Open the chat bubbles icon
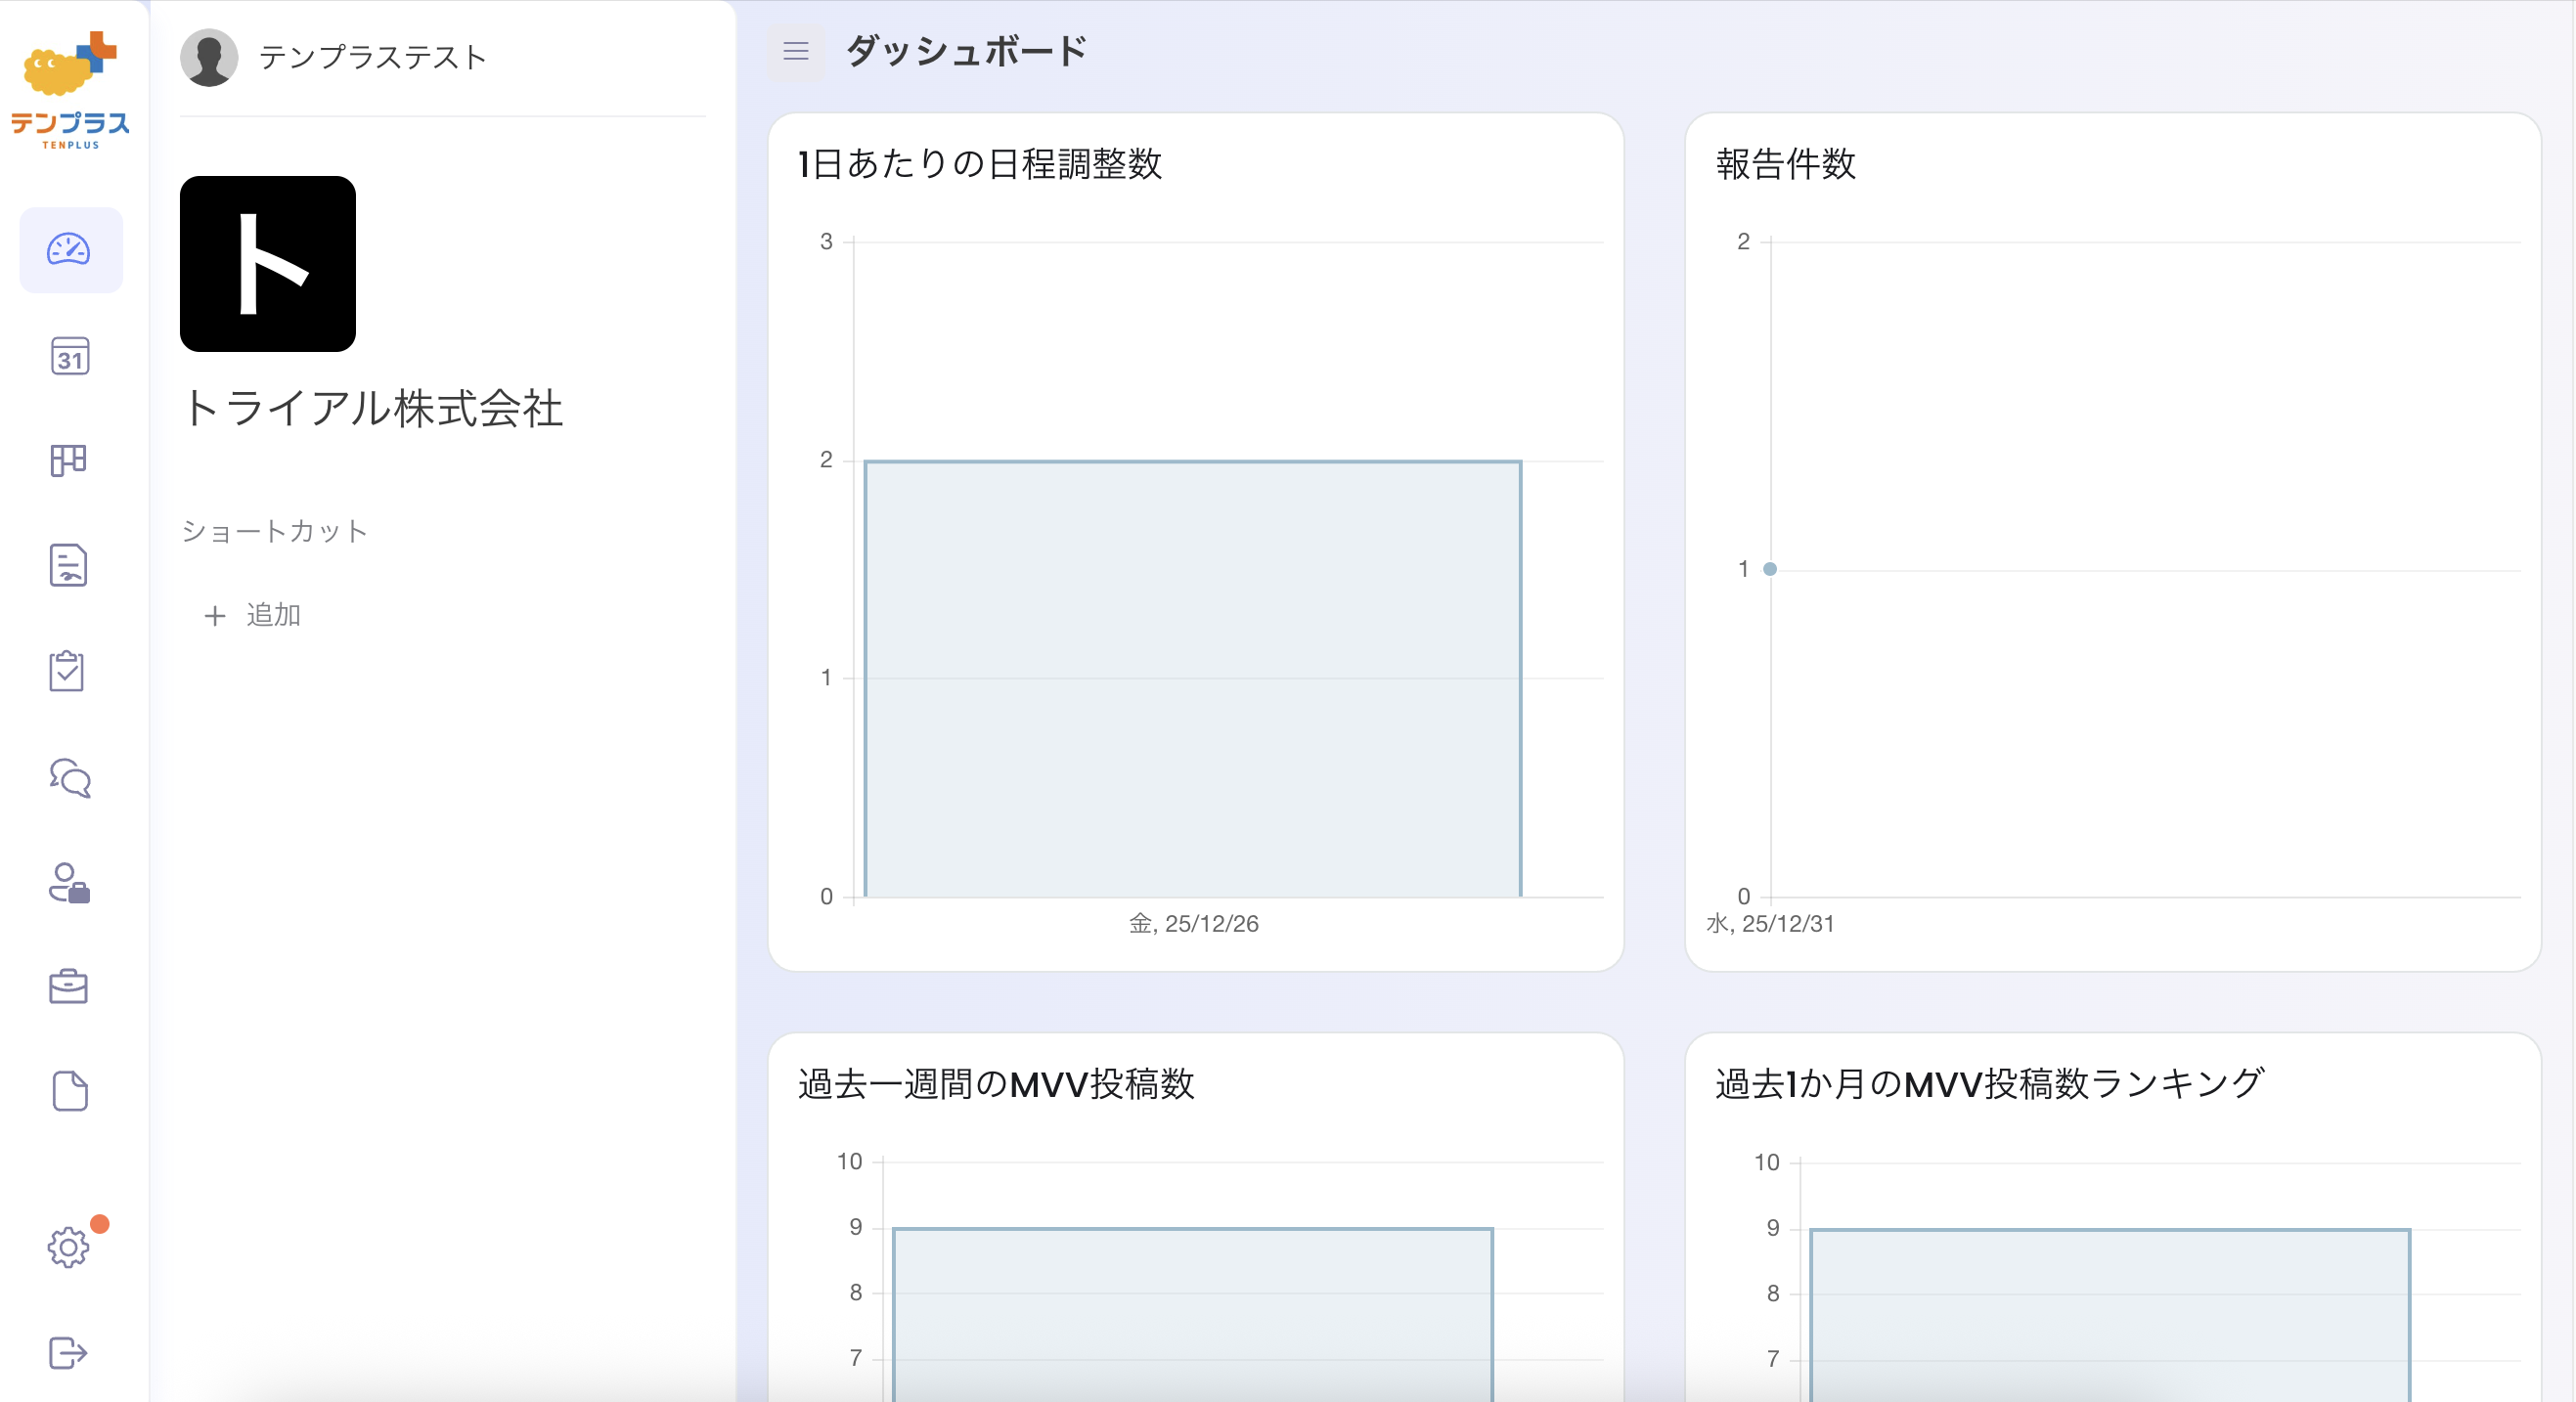Screen dimensions: 2576x1402 pyautogui.click(x=69, y=777)
